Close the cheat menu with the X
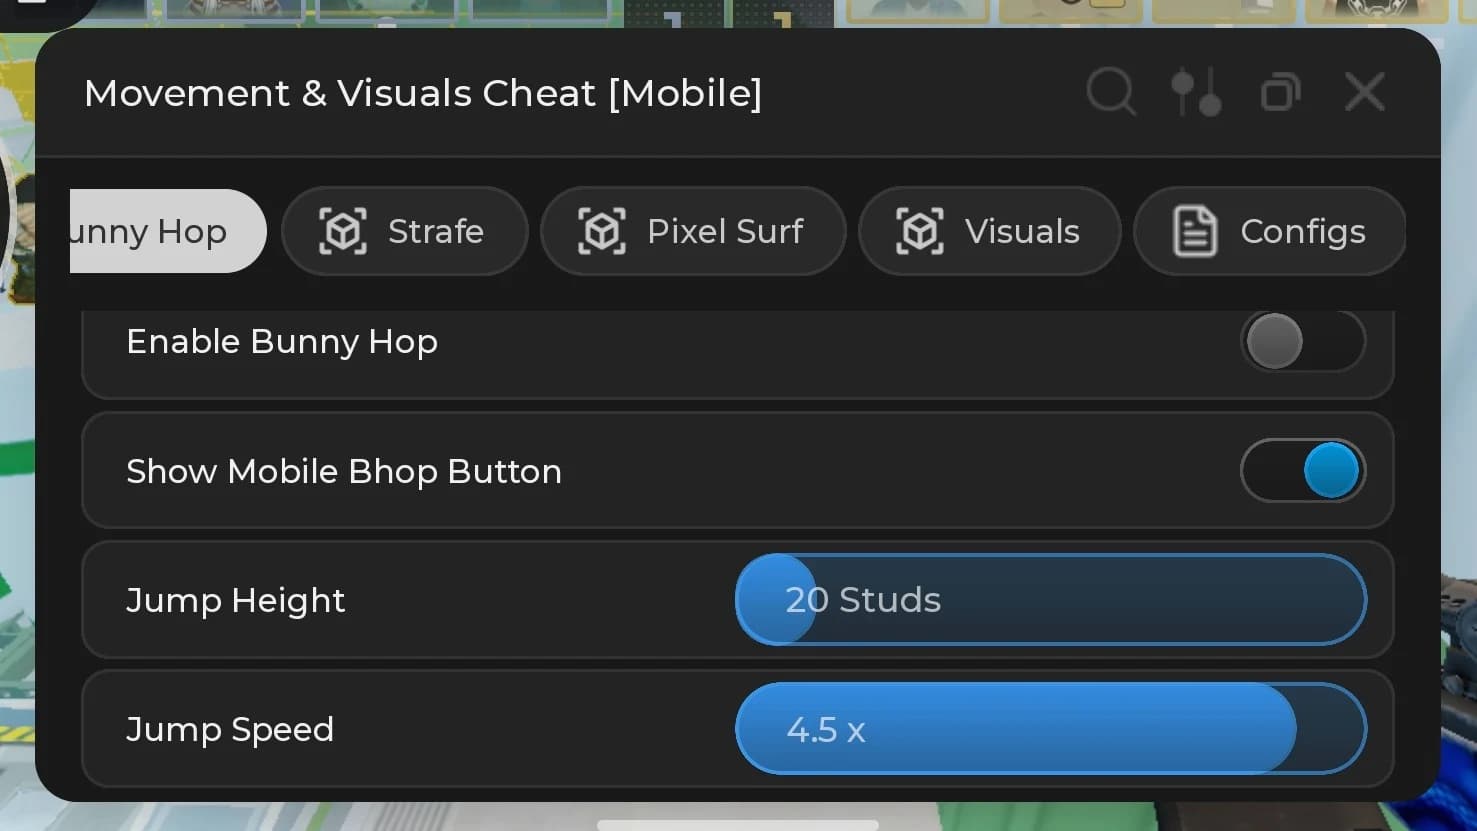The image size is (1477, 831). pyautogui.click(x=1365, y=92)
